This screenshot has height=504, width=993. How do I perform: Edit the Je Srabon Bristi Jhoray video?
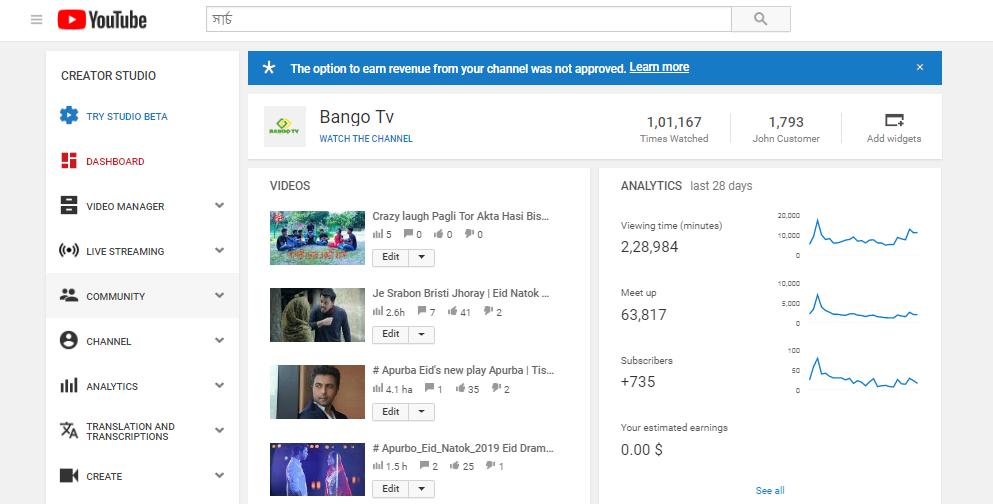coord(391,334)
